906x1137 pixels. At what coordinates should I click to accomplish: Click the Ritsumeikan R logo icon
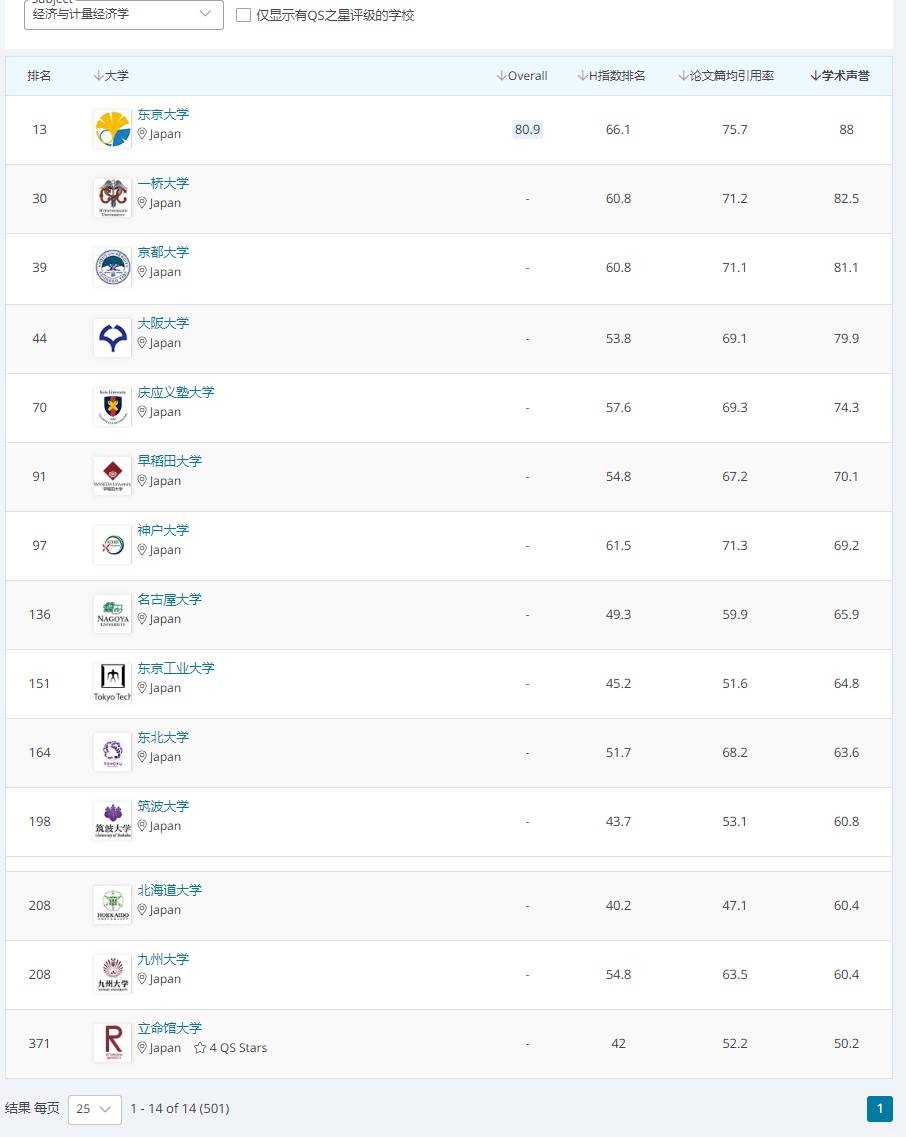coord(112,1043)
